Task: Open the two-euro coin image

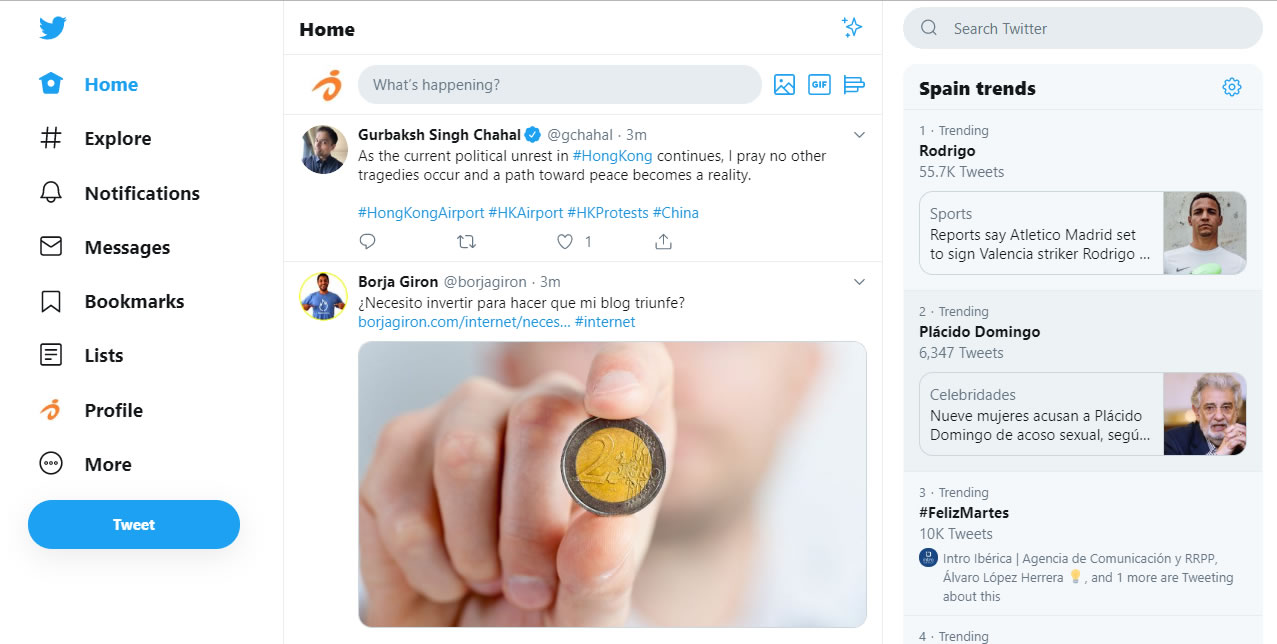Action: (x=612, y=484)
